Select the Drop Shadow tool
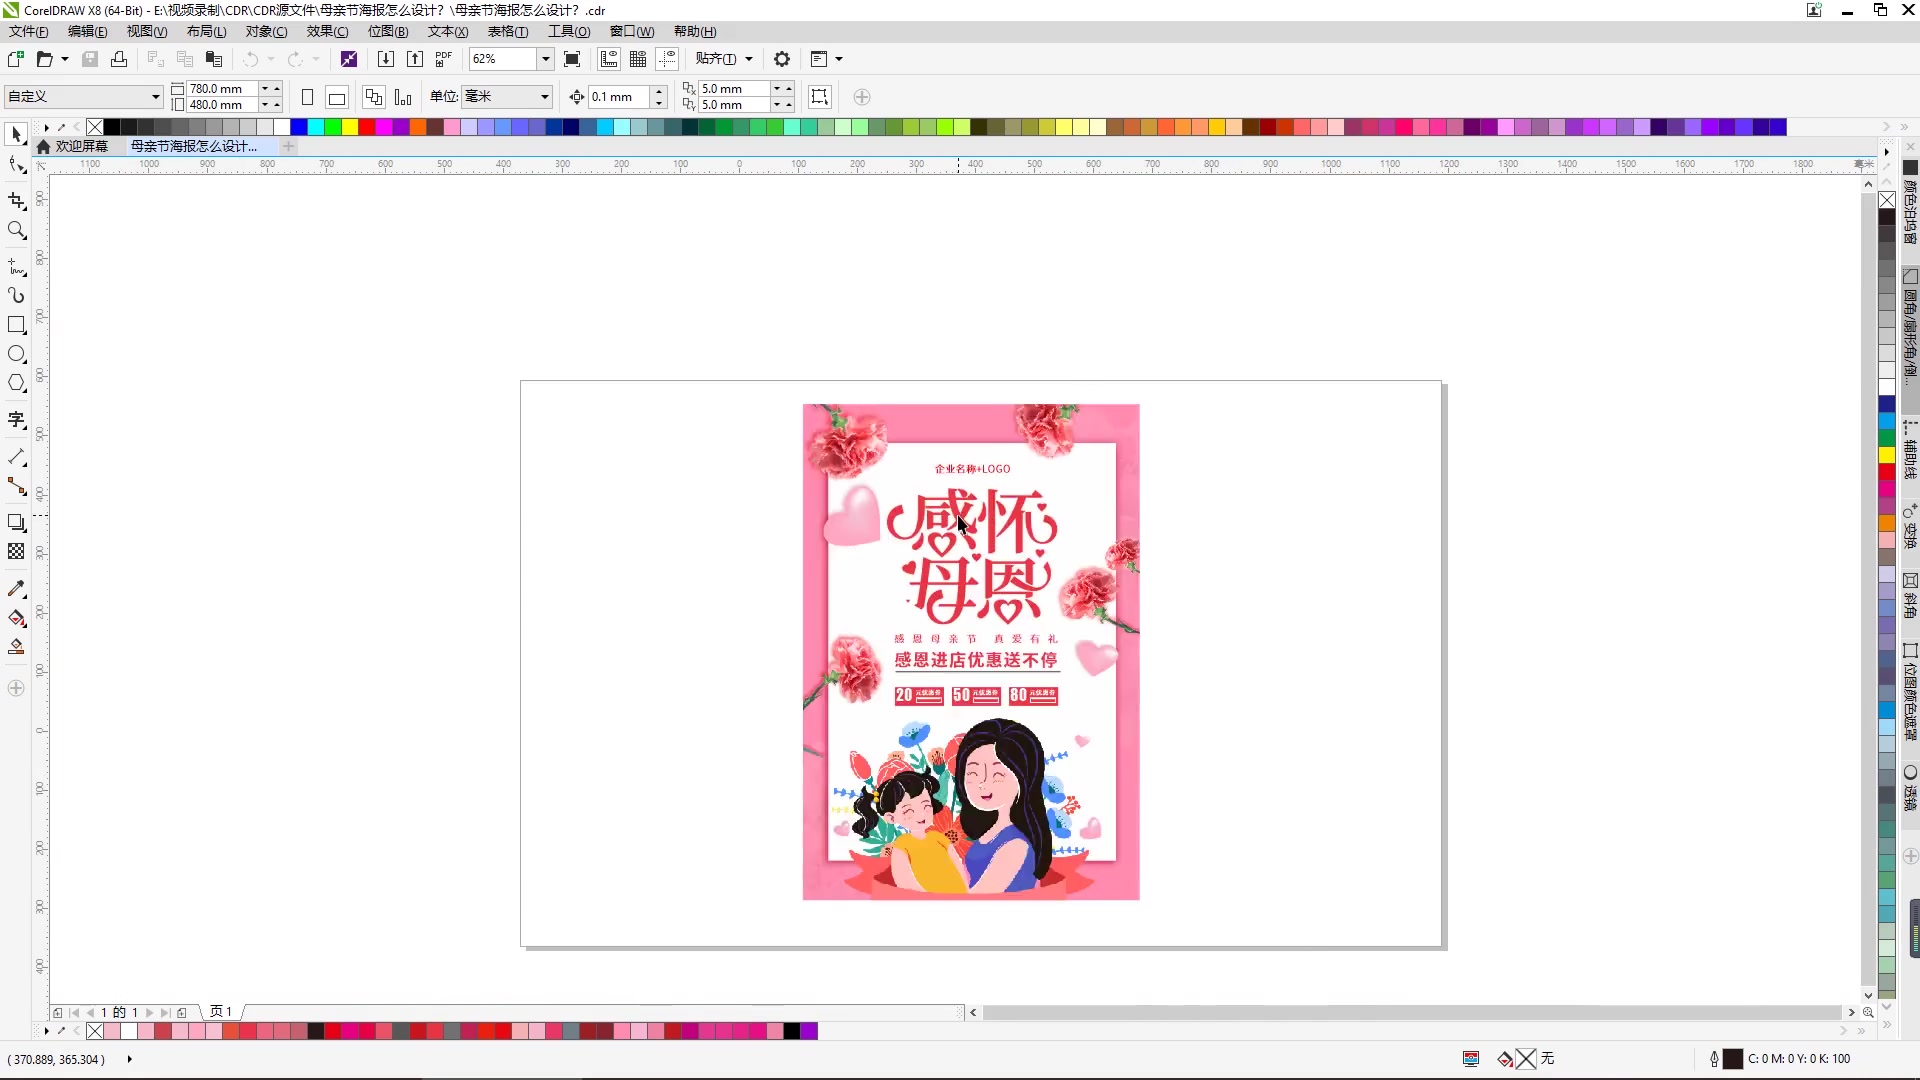1920x1080 pixels. click(16, 523)
